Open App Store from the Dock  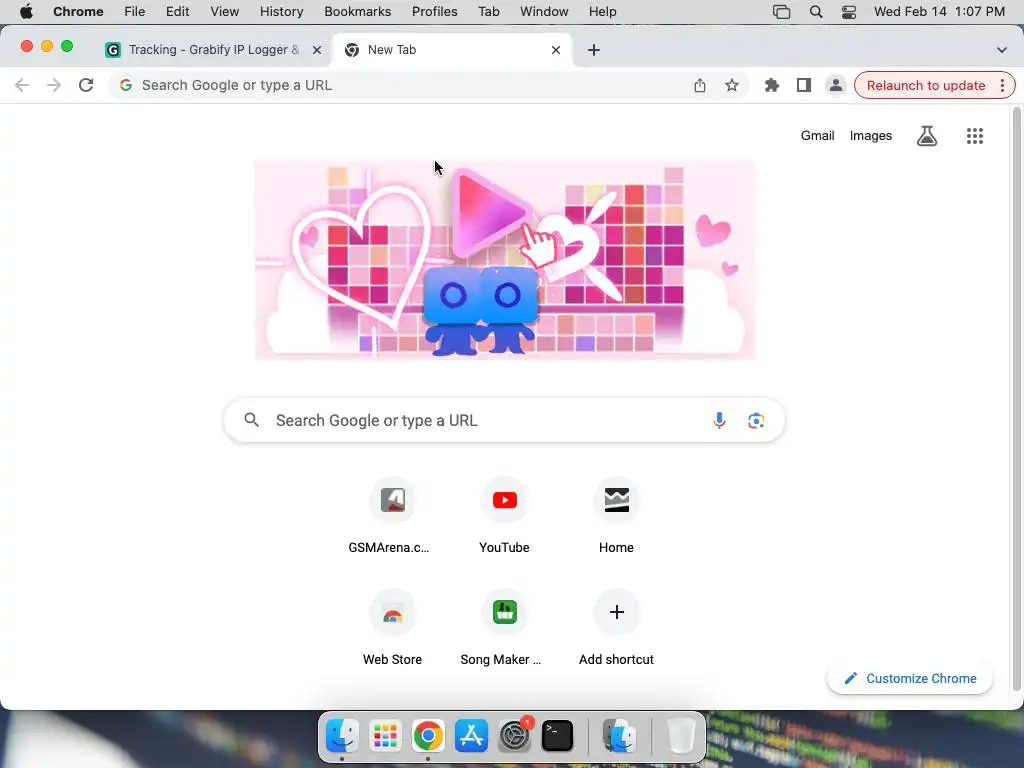click(x=471, y=736)
